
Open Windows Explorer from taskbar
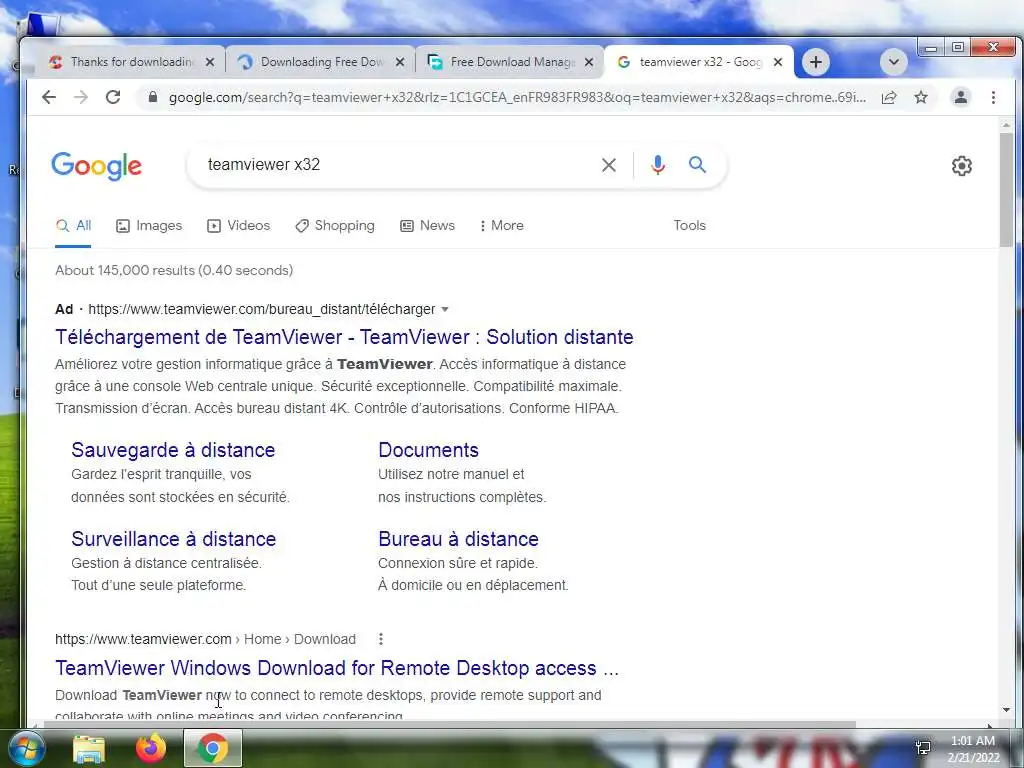tap(89, 749)
